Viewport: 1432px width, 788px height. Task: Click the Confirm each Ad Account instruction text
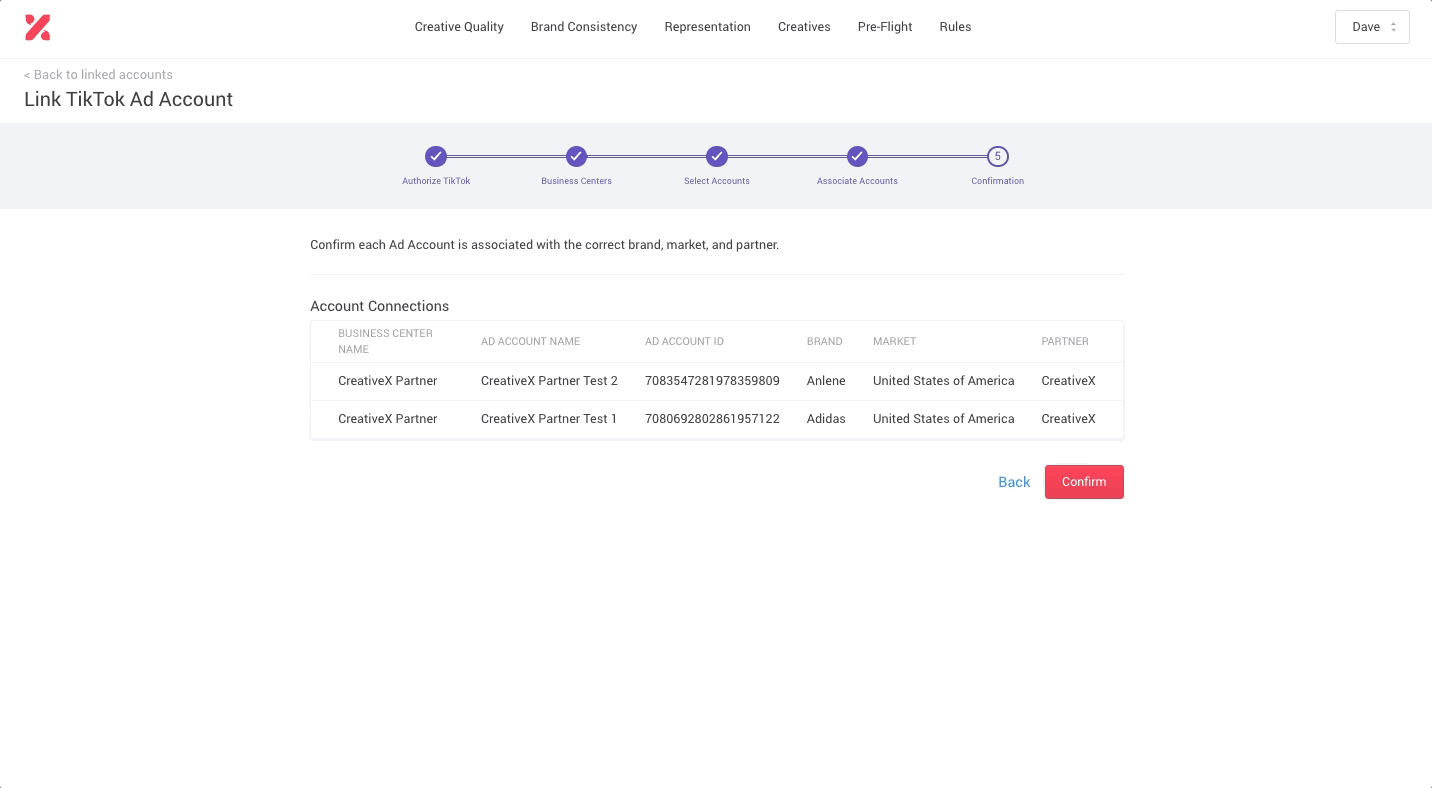tap(545, 245)
